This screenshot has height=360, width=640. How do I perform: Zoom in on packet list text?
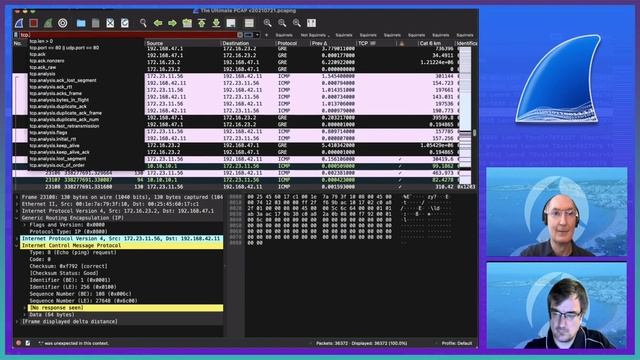coord(267,23)
